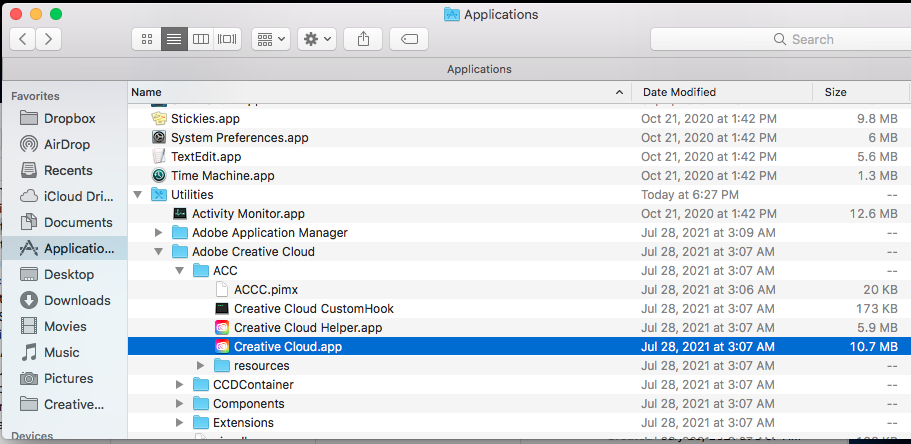
Task: Open the gear Action dropdown menu
Action: tap(317, 39)
